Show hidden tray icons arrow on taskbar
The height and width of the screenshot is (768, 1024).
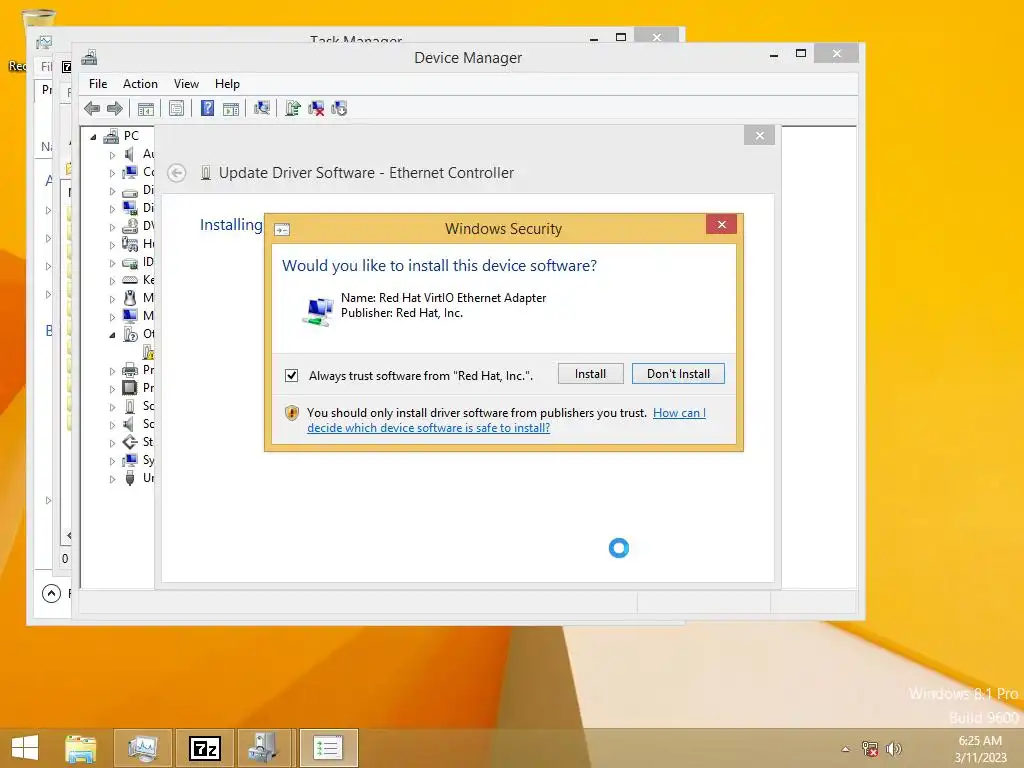(846, 749)
